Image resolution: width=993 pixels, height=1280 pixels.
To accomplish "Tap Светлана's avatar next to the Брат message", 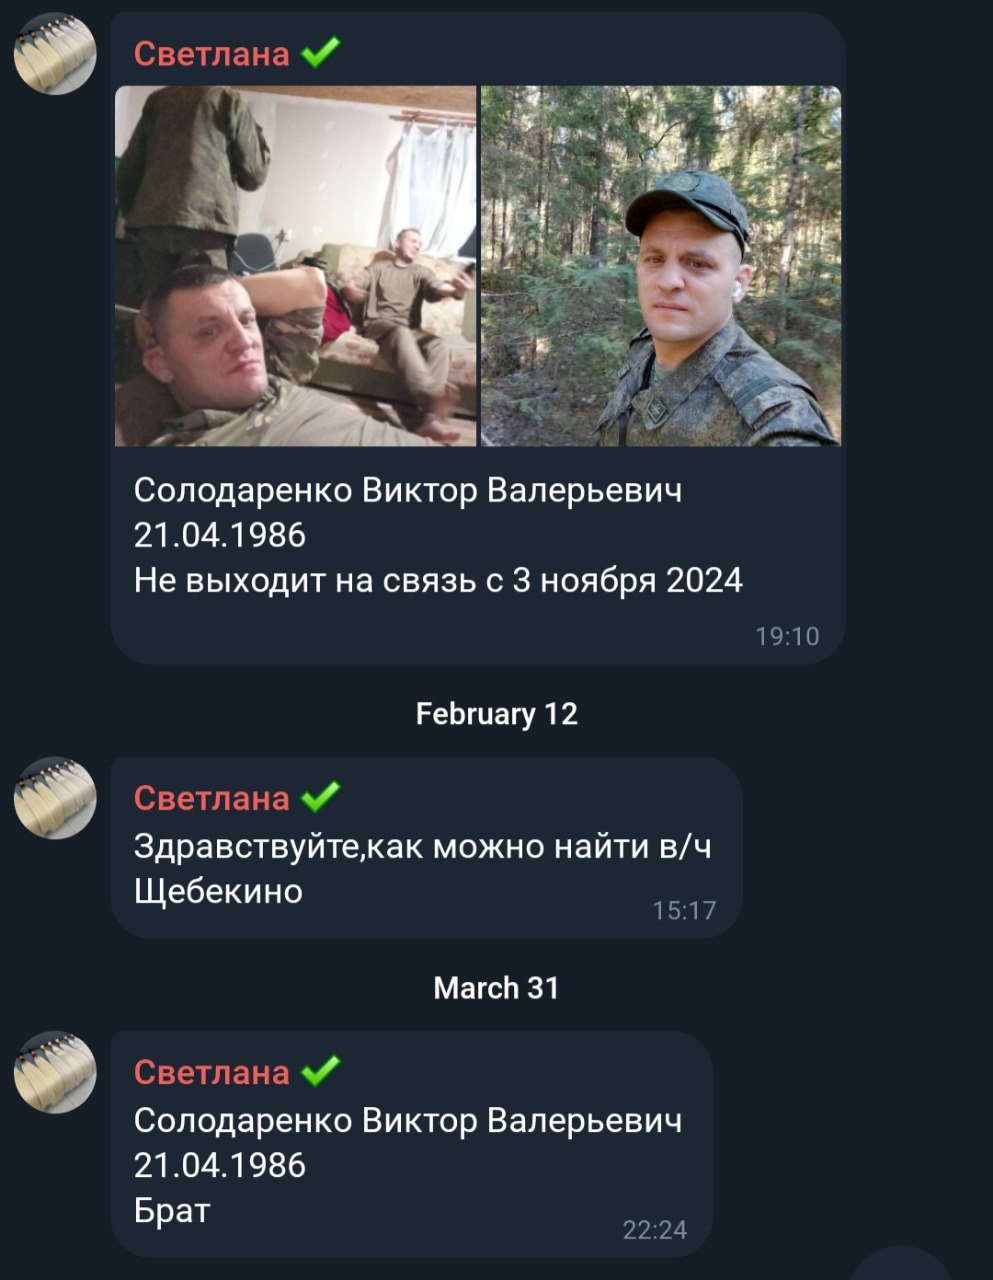I will tap(55, 1072).
